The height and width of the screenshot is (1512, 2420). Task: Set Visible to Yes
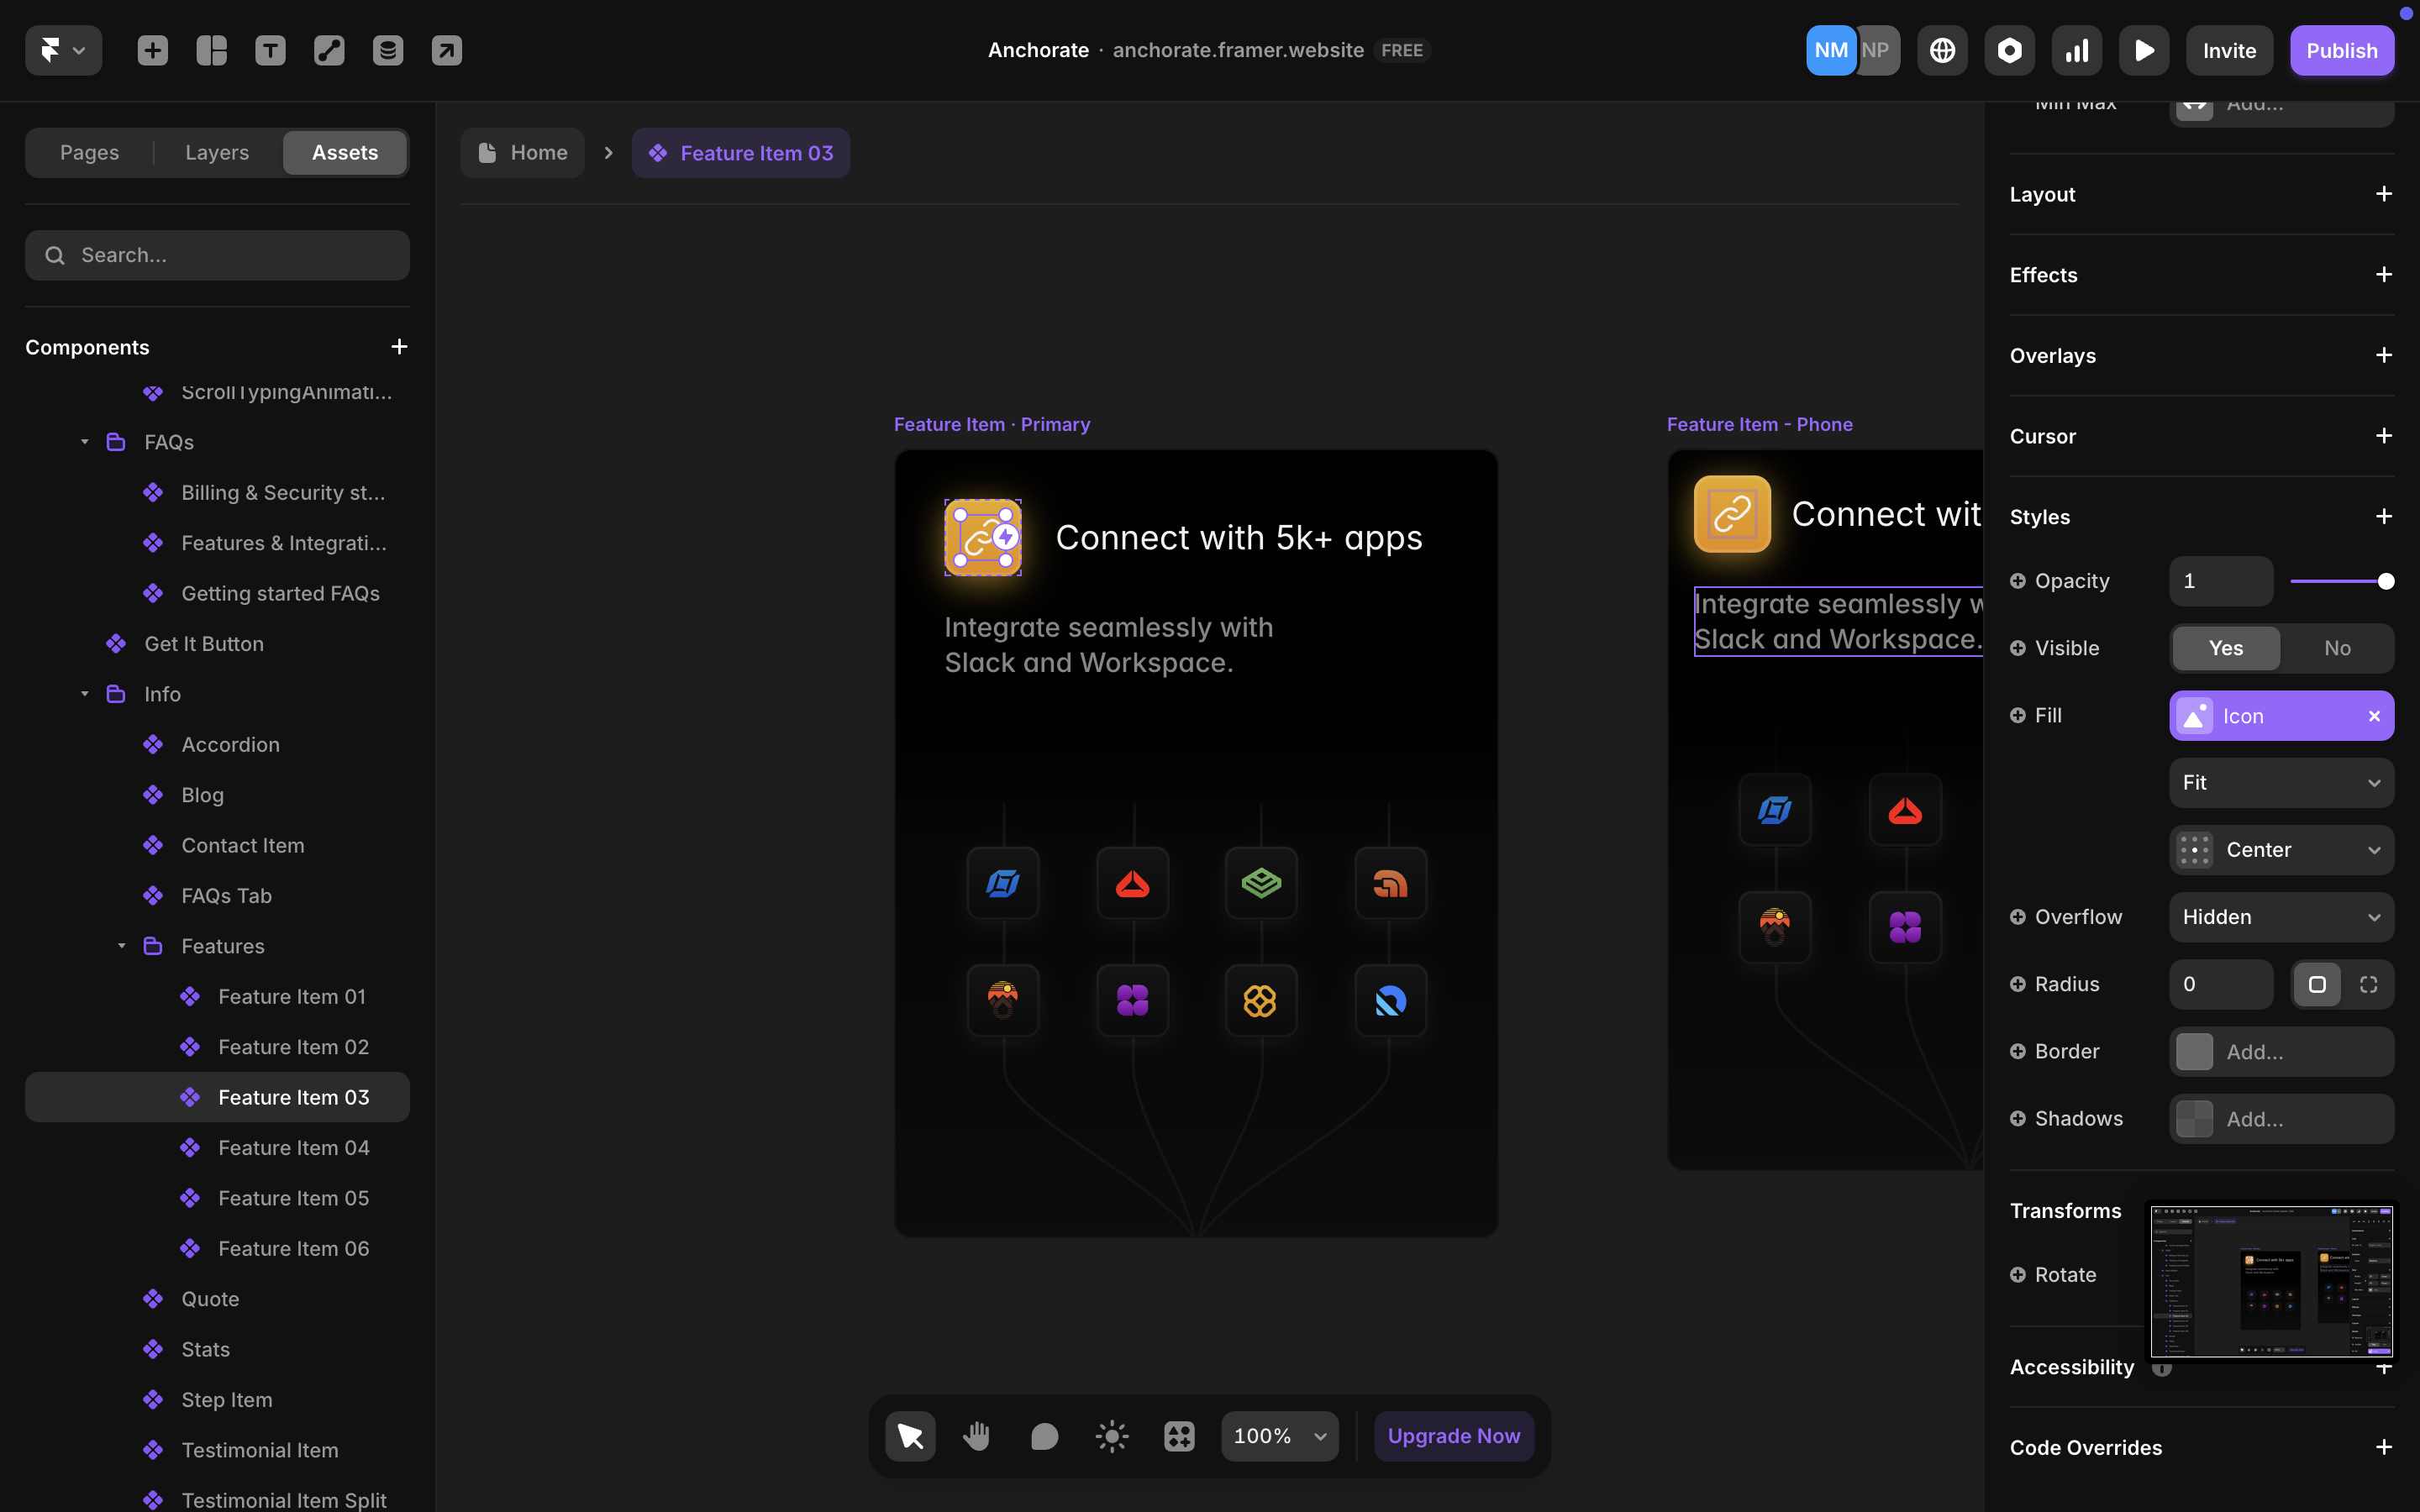point(2225,648)
